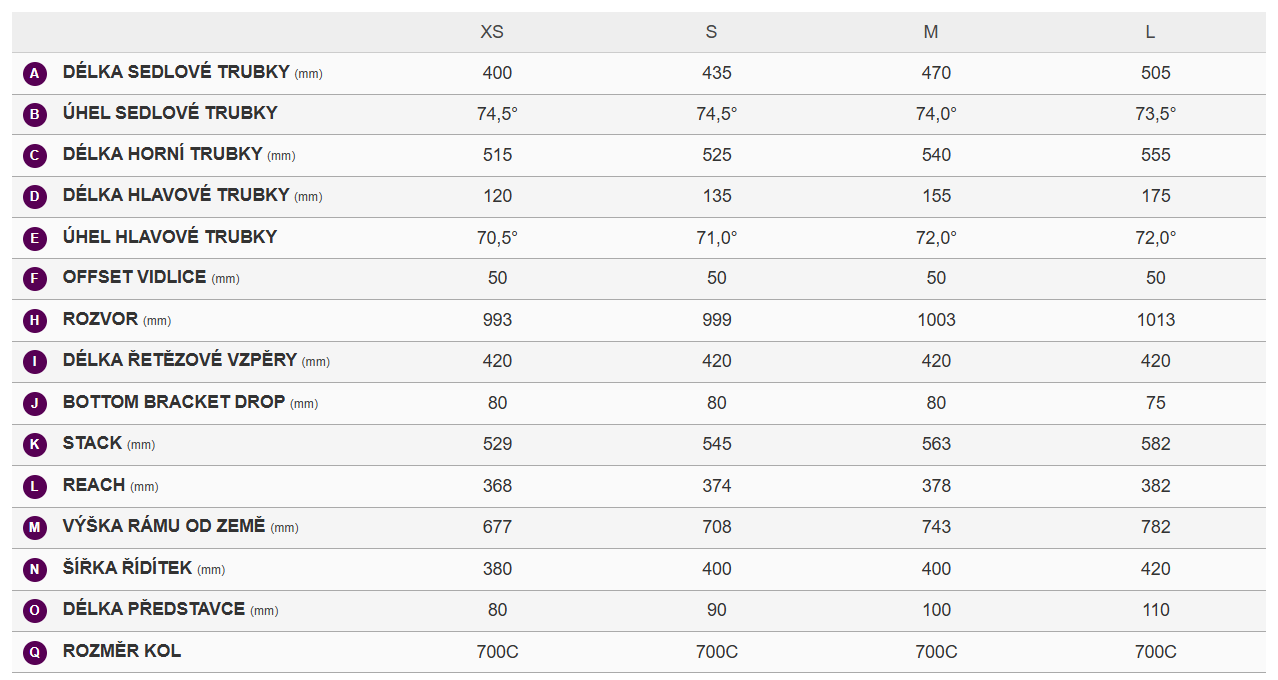Click the L size column header
The image size is (1278, 680).
coord(1150,32)
